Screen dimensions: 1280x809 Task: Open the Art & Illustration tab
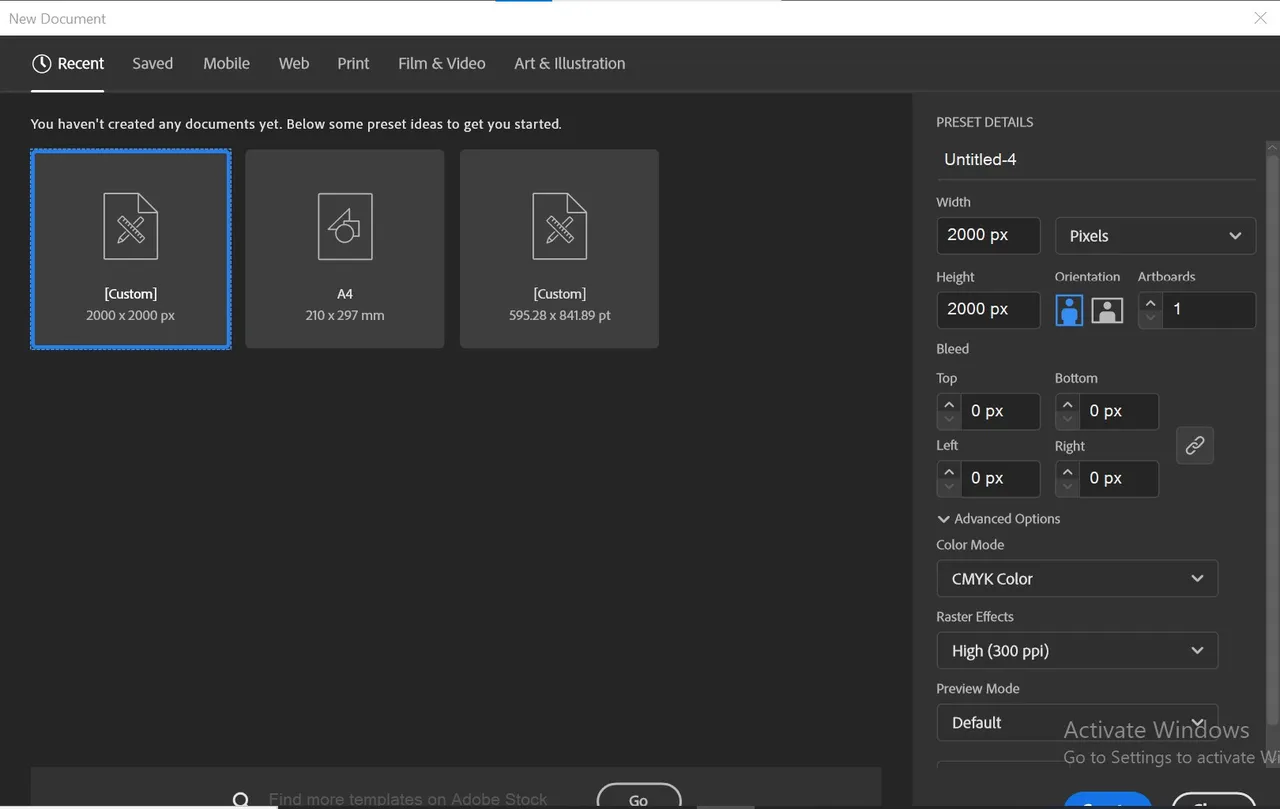point(569,63)
